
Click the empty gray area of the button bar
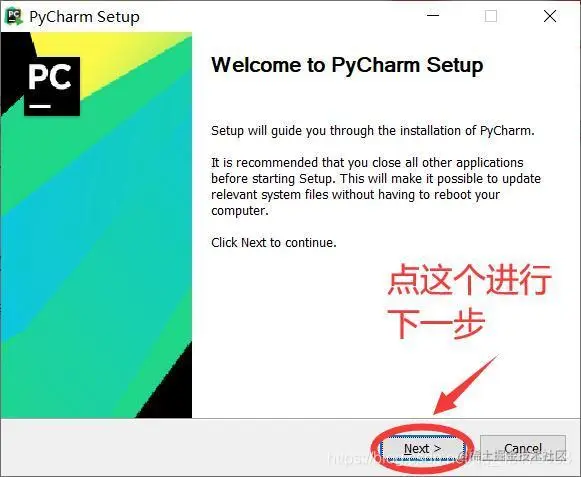coord(185,448)
